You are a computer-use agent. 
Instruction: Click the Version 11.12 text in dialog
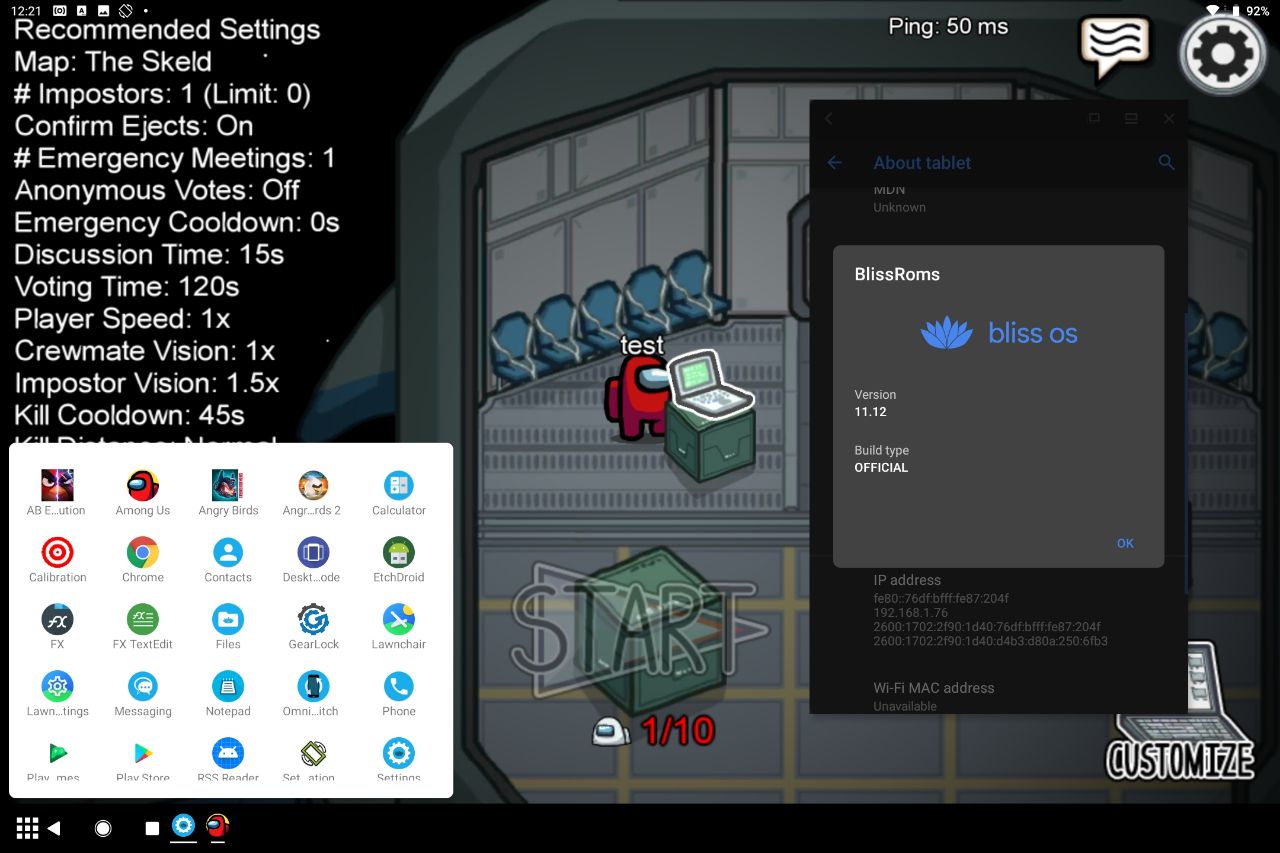tap(875, 403)
